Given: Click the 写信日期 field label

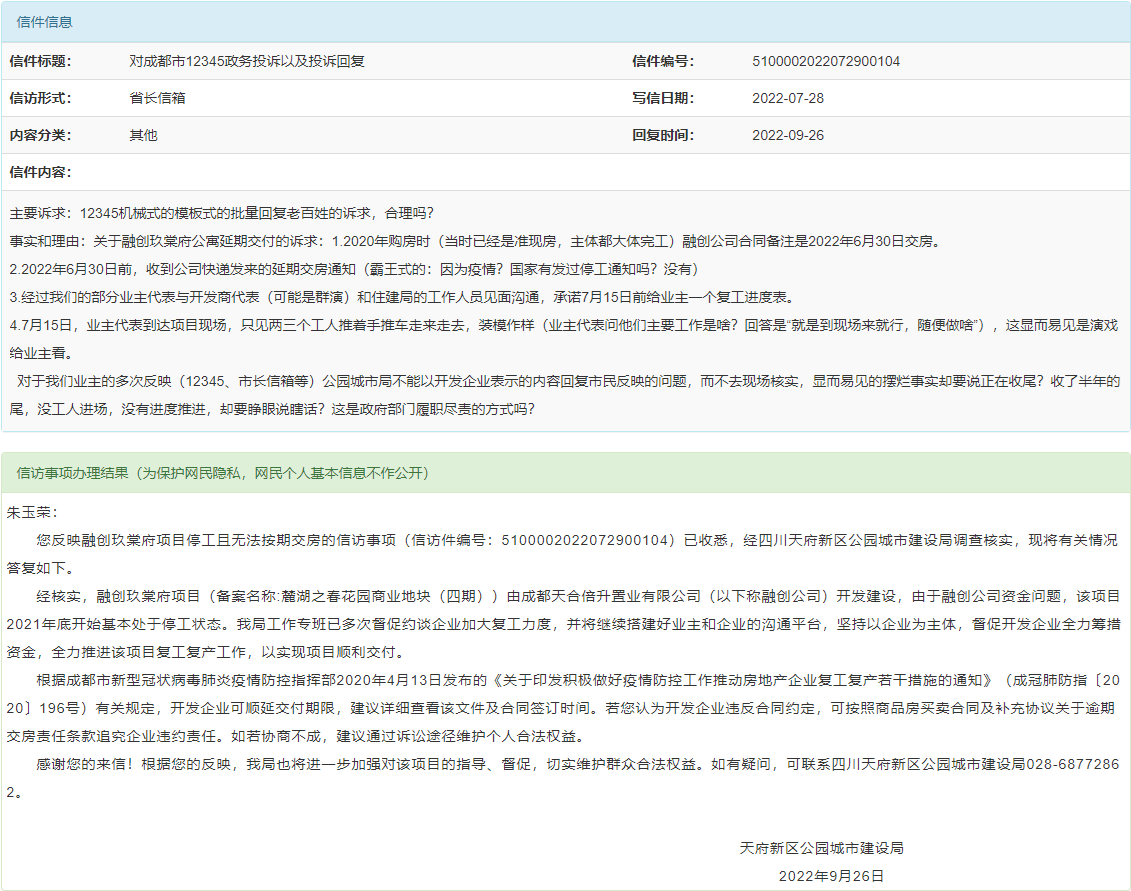Looking at the screenshot, I should pos(662,98).
